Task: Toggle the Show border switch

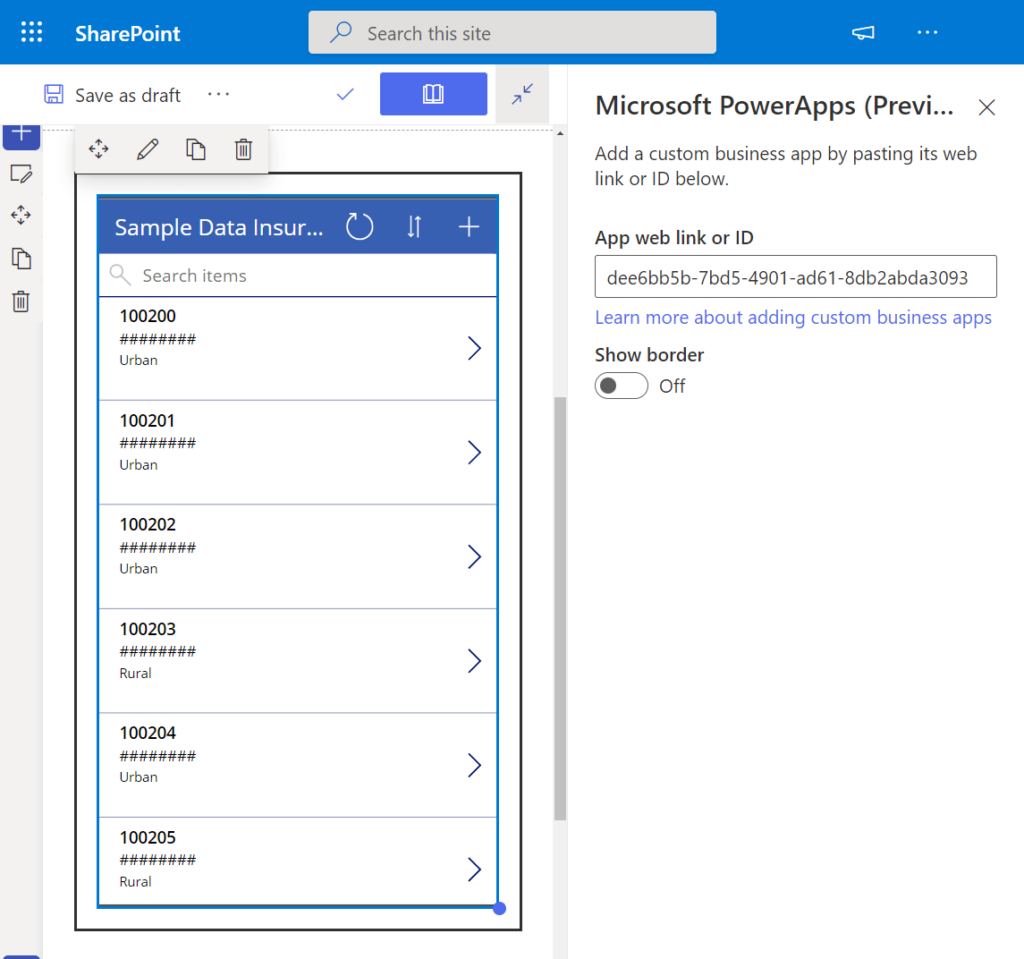Action: click(621, 385)
